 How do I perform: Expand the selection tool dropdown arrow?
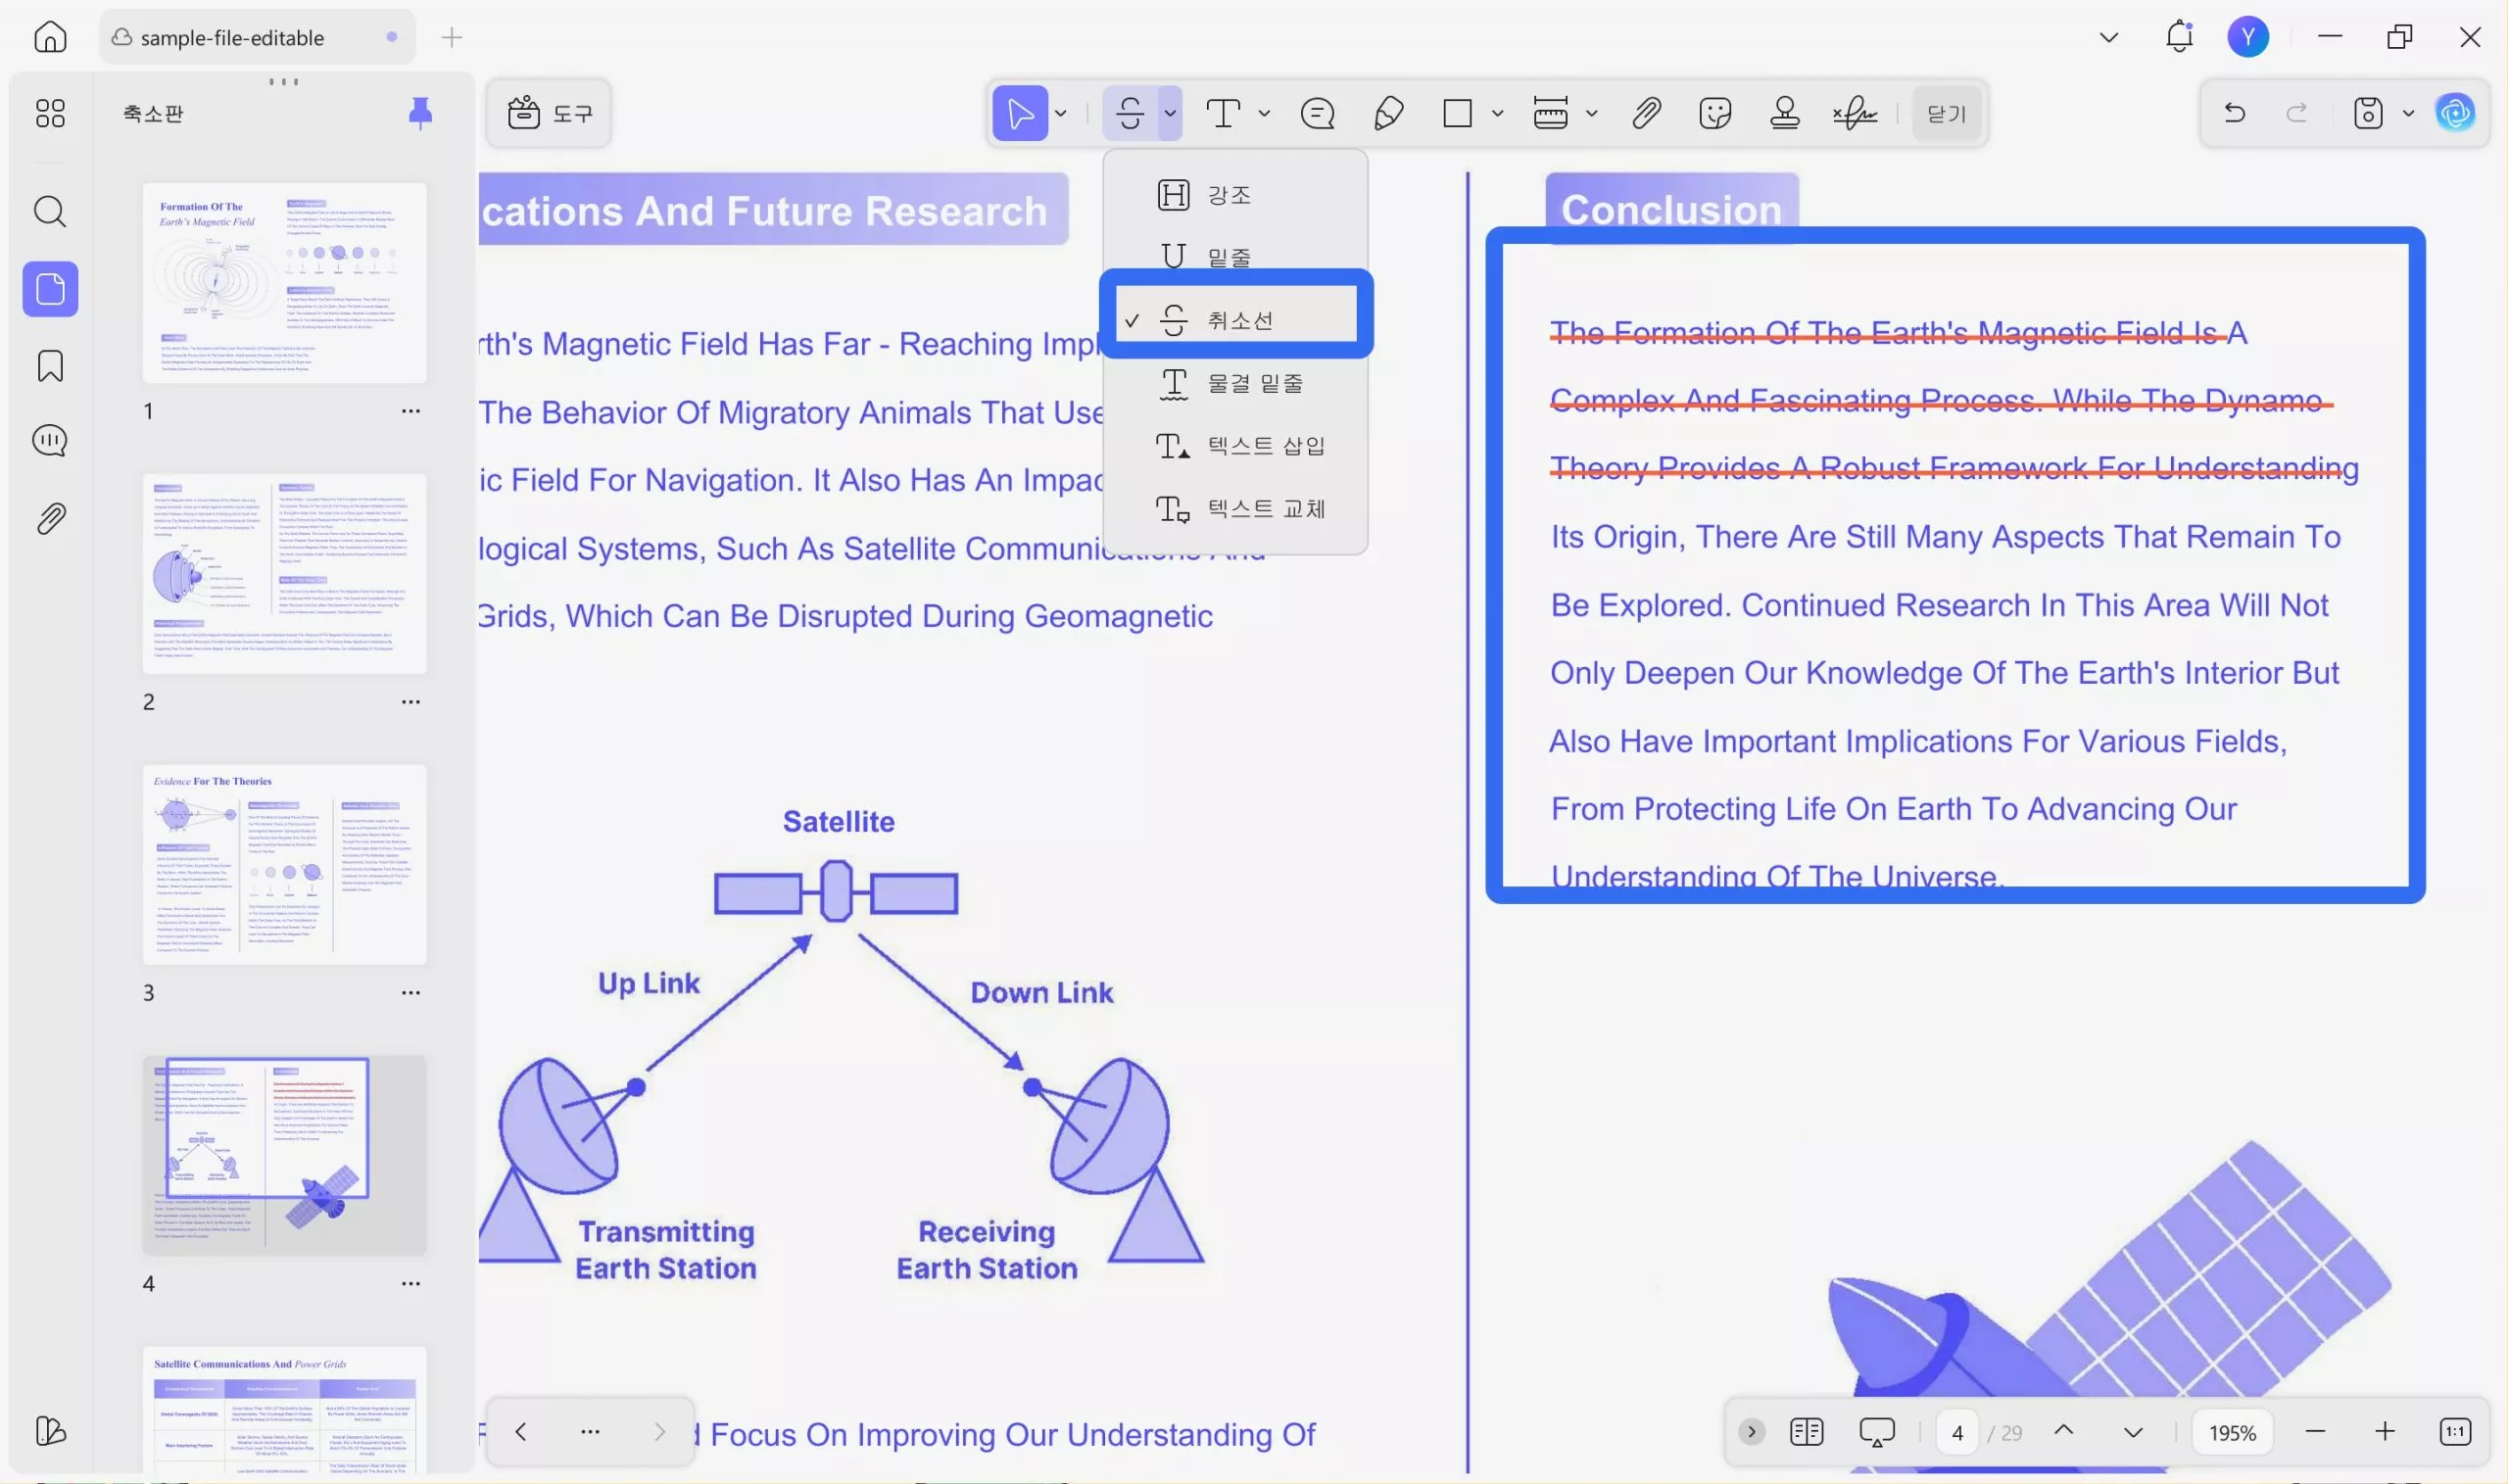(x=1061, y=113)
